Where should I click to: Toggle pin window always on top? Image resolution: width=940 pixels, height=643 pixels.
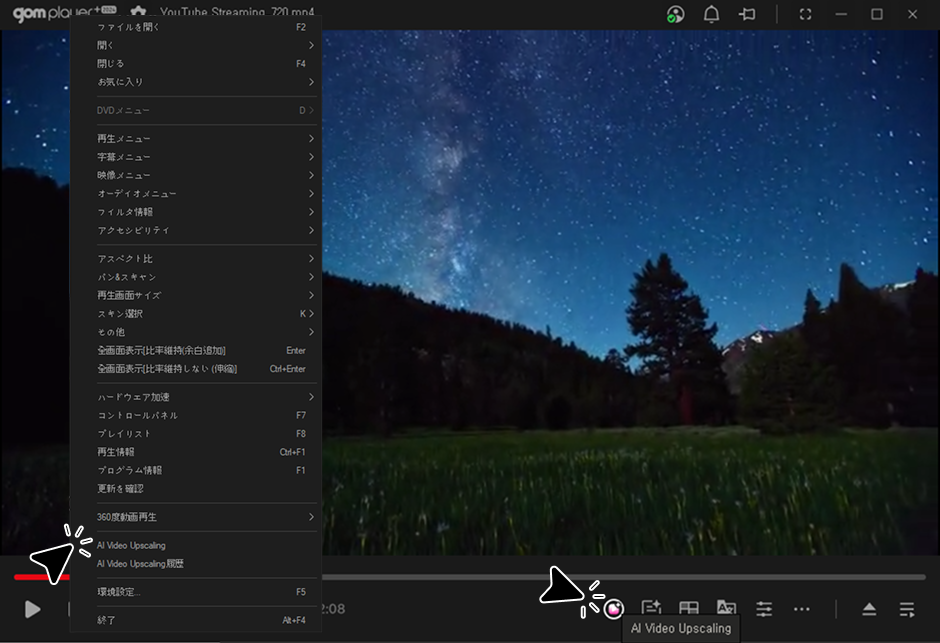(x=747, y=14)
